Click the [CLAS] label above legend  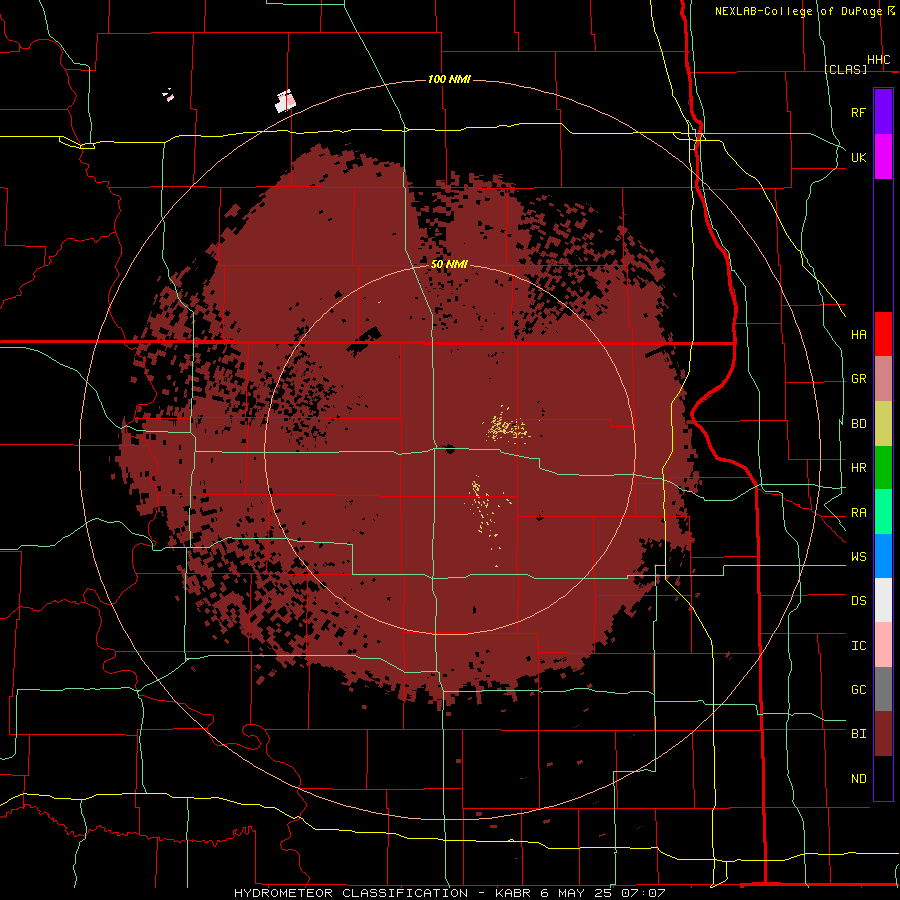846,69
